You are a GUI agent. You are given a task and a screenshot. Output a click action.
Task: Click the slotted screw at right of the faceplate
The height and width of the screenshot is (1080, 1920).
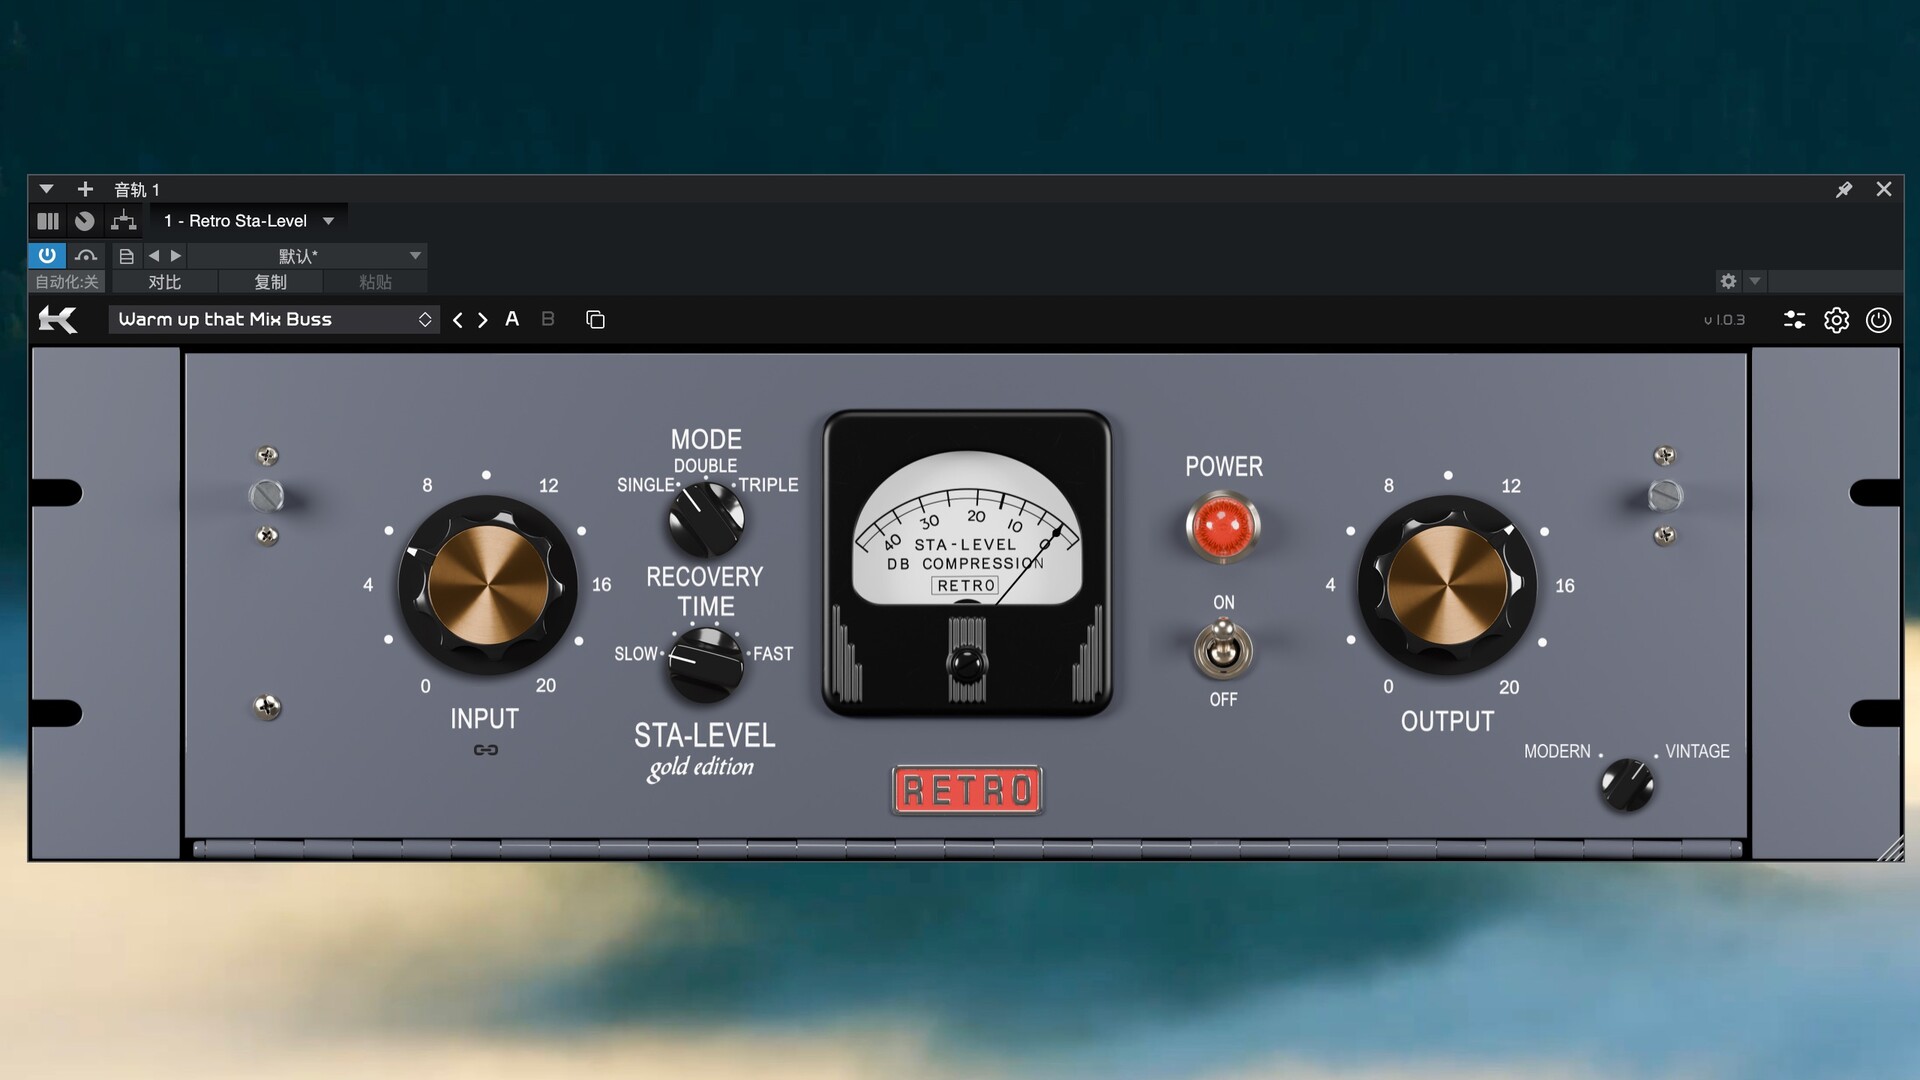[1665, 495]
